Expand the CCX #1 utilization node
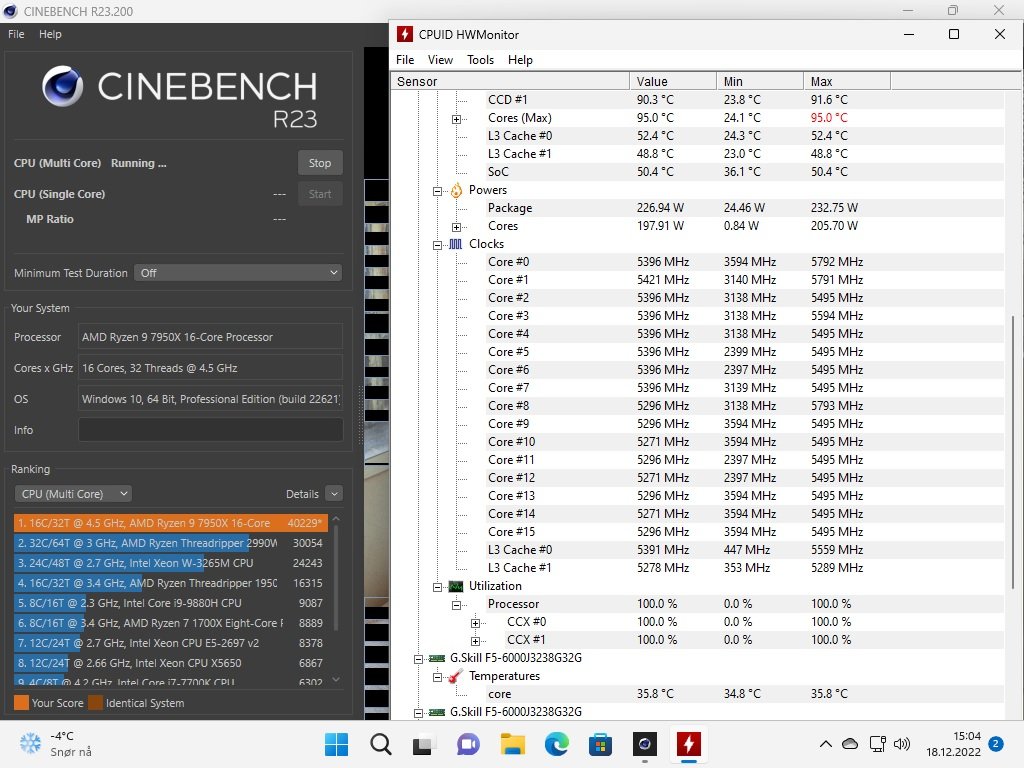1024x768 pixels. point(475,641)
